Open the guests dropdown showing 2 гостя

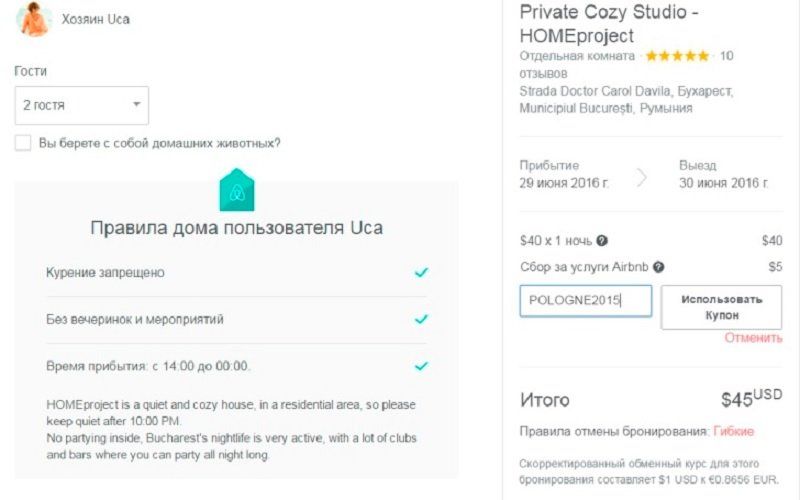coord(81,105)
